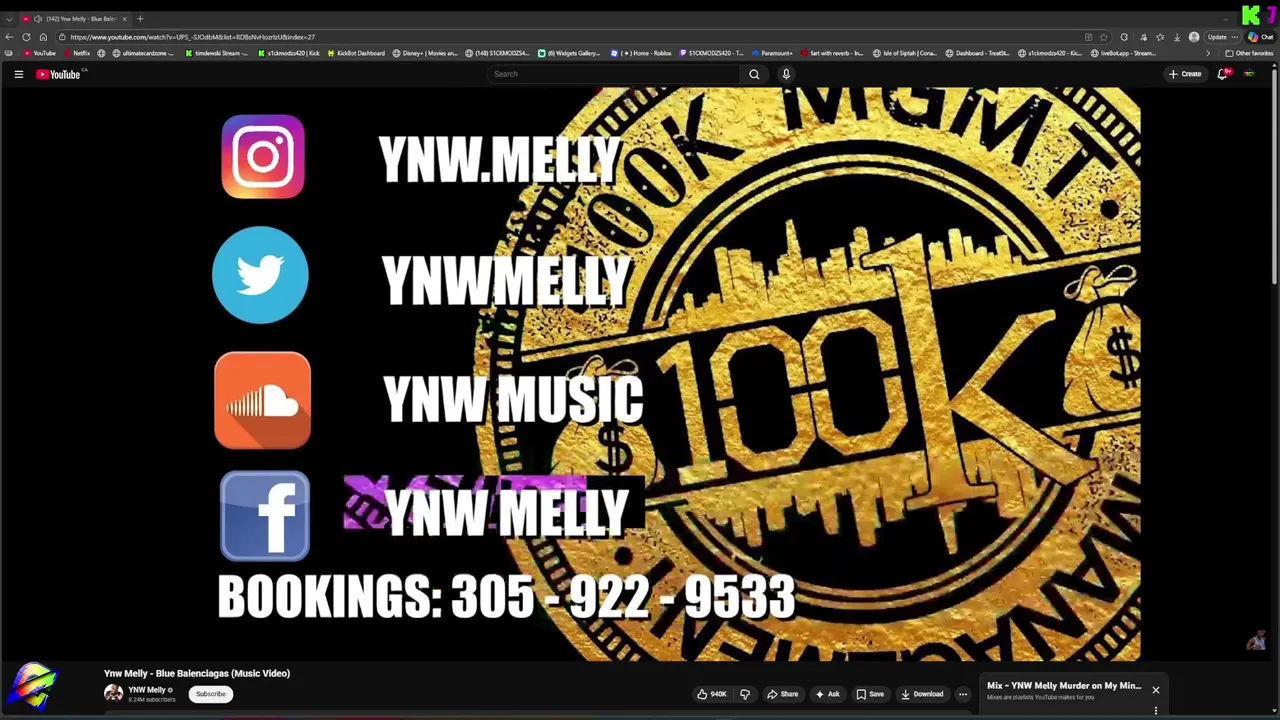
Task: Open browser extensions icon
Action: click(1124, 37)
